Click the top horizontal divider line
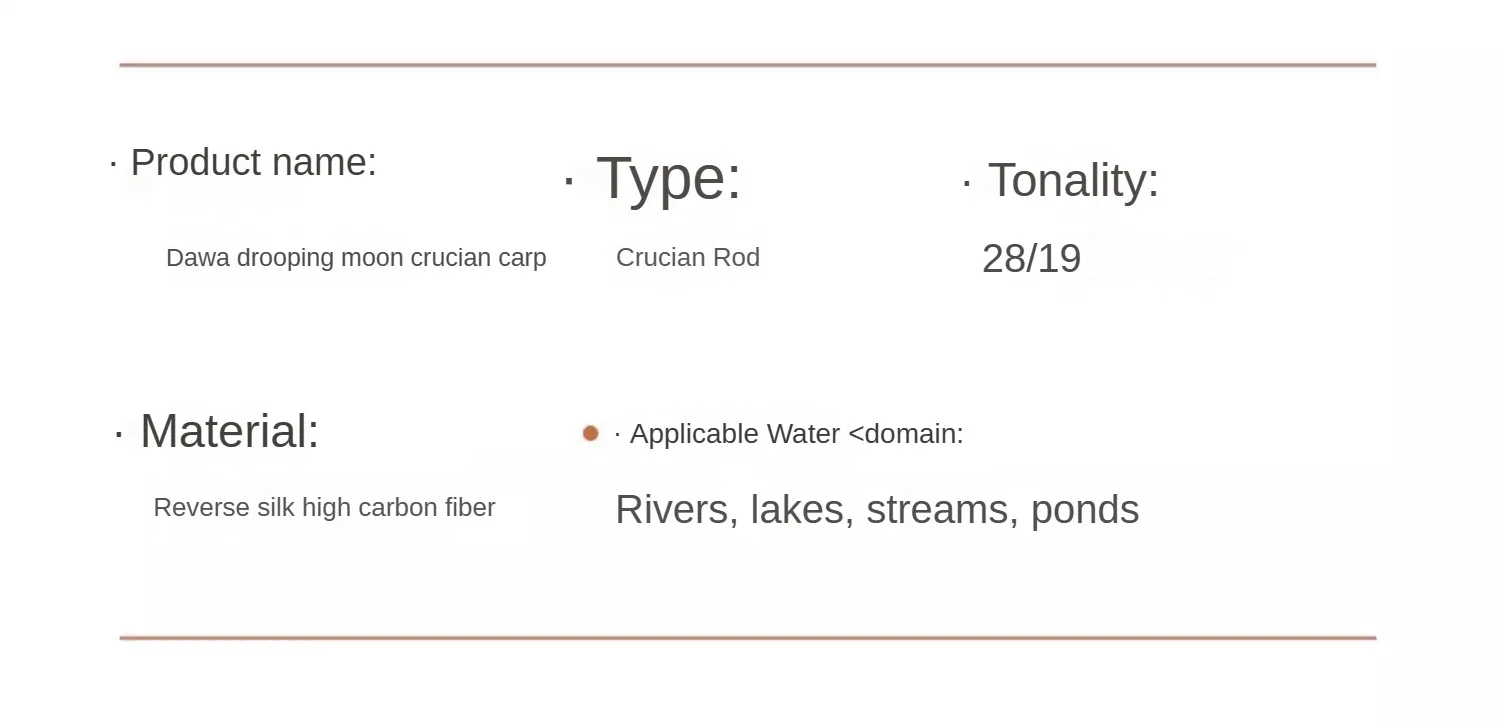The width and height of the screenshot is (1500, 721). [x=747, y=65]
